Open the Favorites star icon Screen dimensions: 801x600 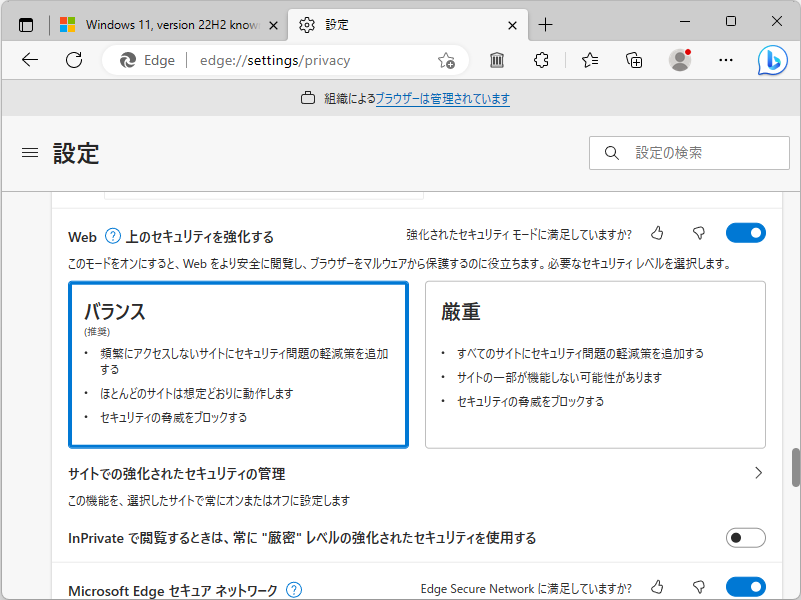(x=588, y=61)
